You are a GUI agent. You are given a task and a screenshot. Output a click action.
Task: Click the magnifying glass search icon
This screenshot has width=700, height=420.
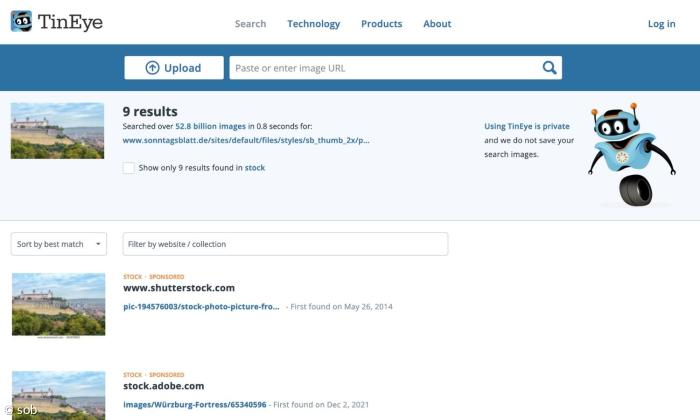550,68
